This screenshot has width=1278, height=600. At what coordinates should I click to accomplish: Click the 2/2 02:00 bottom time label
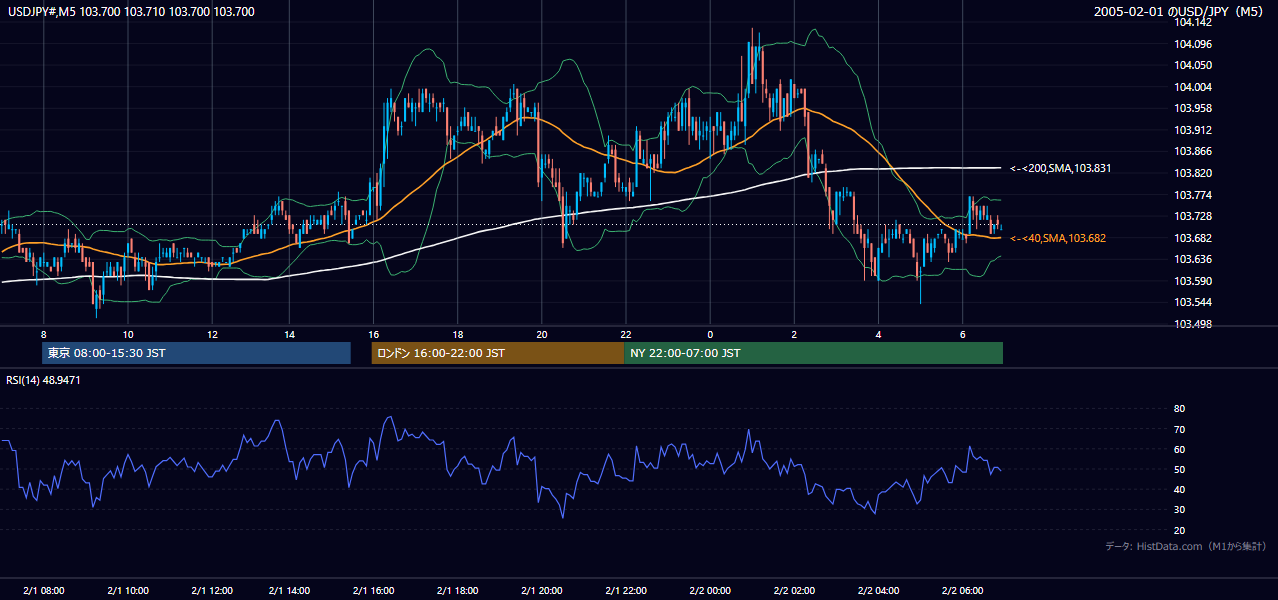793,590
